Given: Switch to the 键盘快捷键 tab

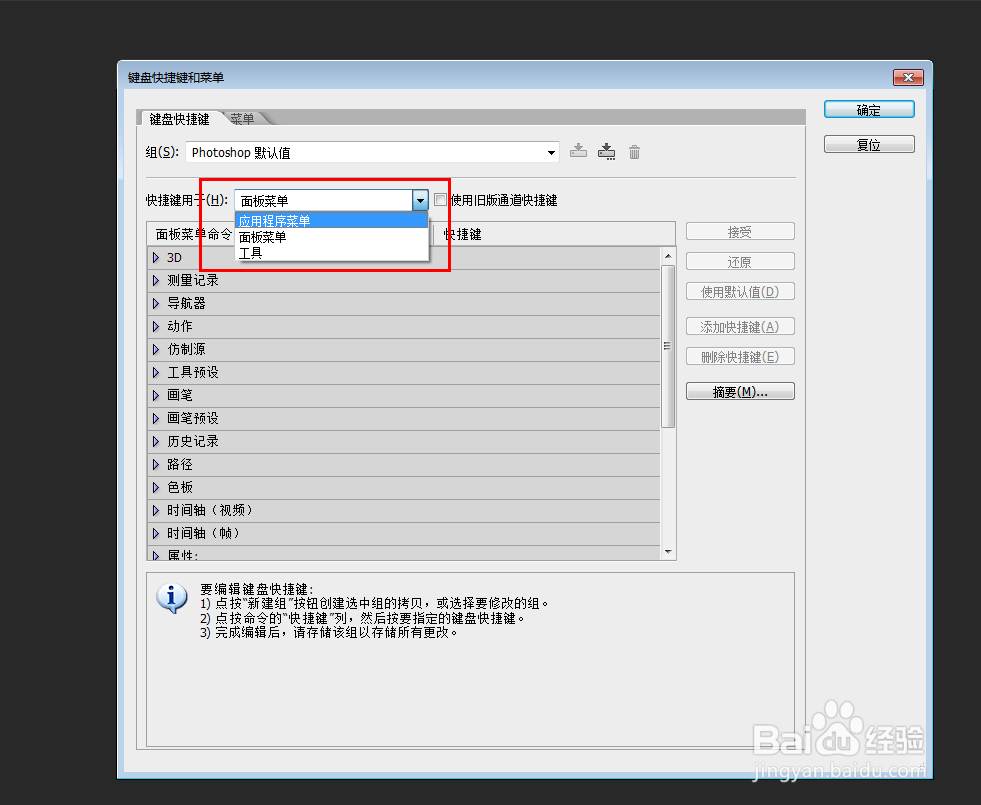Looking at the screenshot, I should click(179, 119).
